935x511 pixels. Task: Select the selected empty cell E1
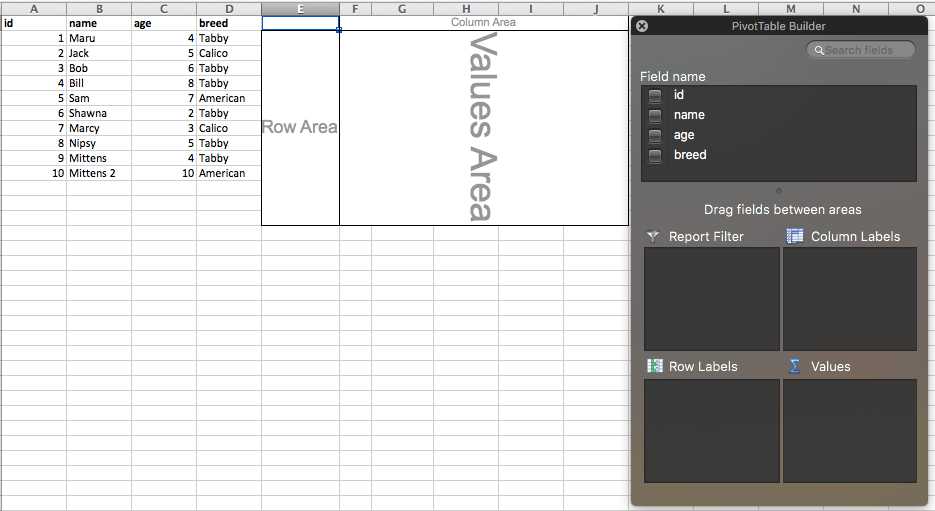click(x=301, y=23)
